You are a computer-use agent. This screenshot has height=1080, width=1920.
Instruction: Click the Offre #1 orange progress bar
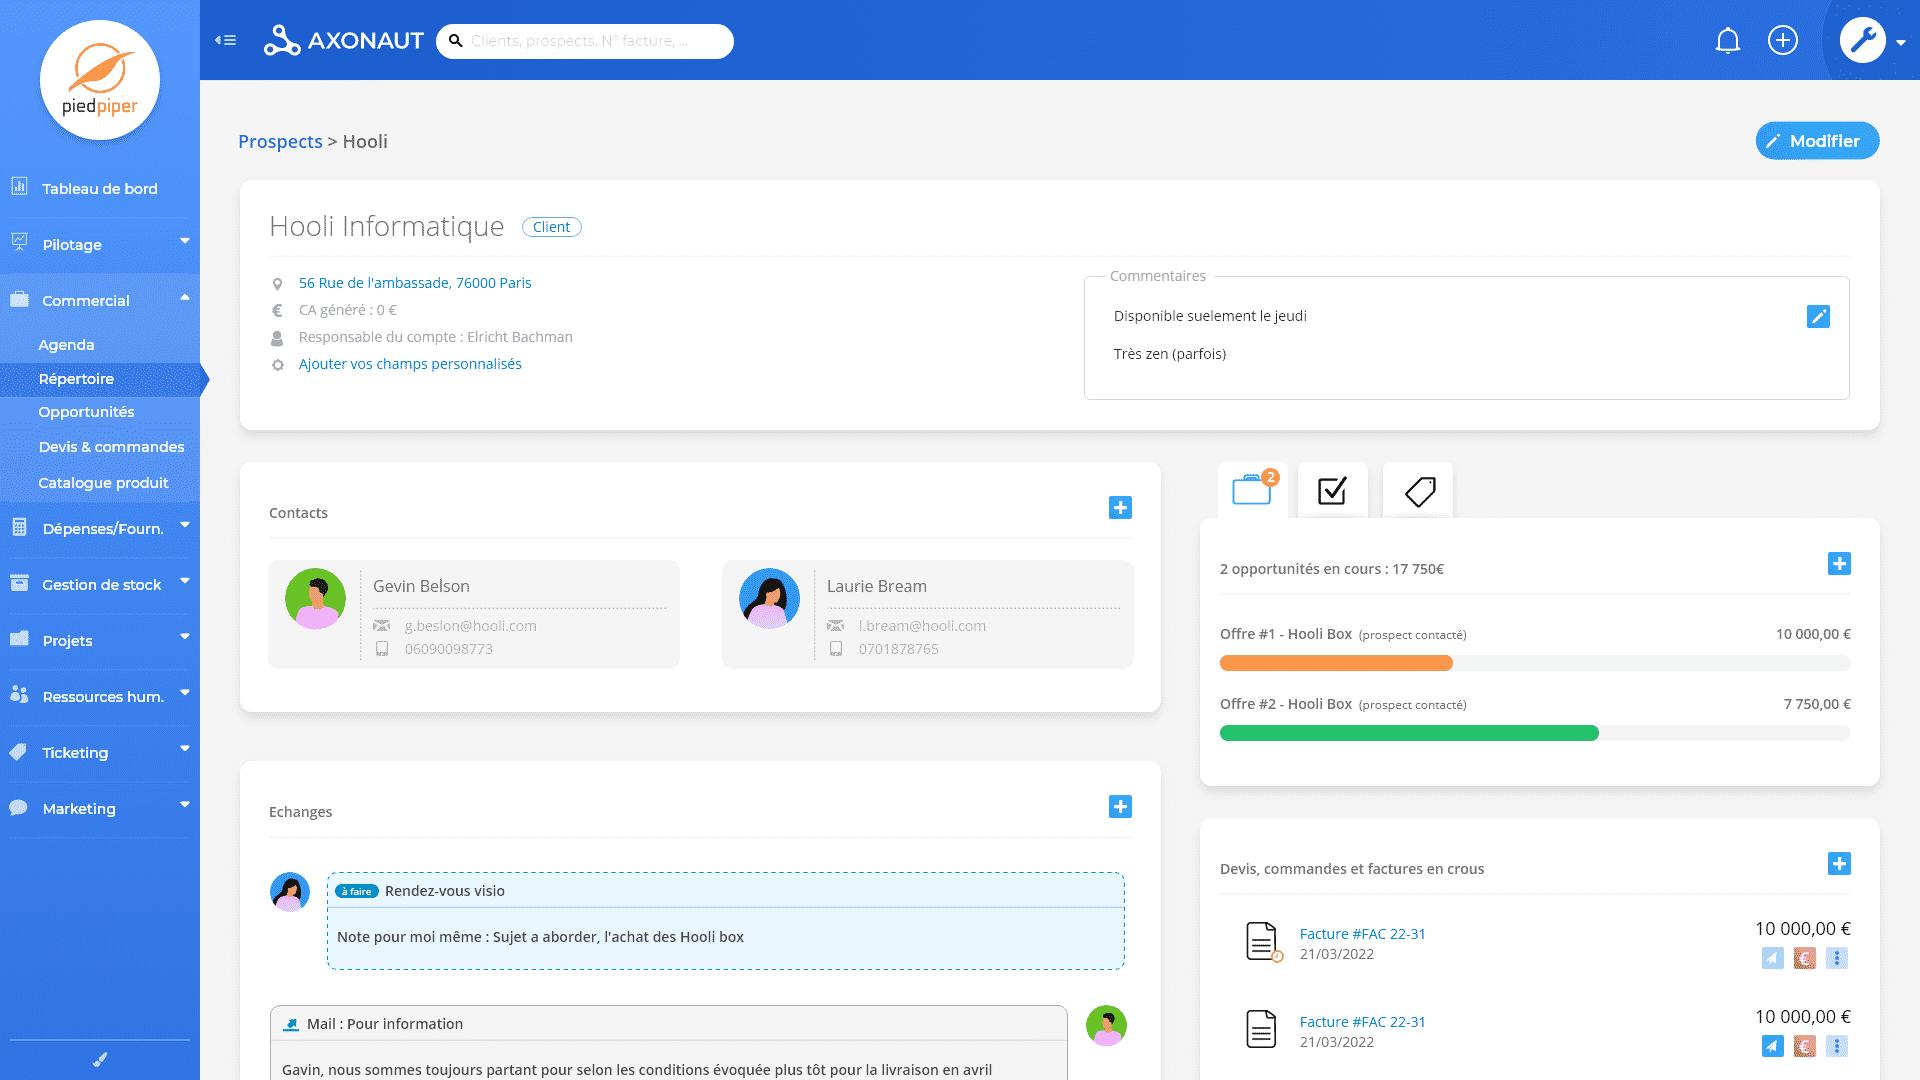1336,663
